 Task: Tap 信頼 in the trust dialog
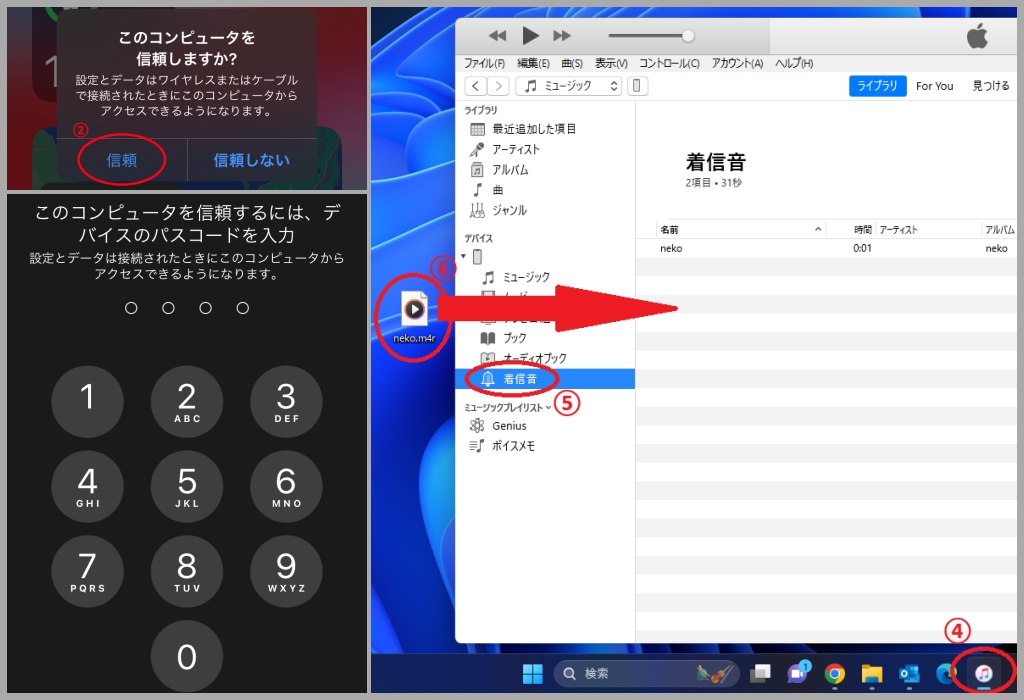tap(122, 160)
